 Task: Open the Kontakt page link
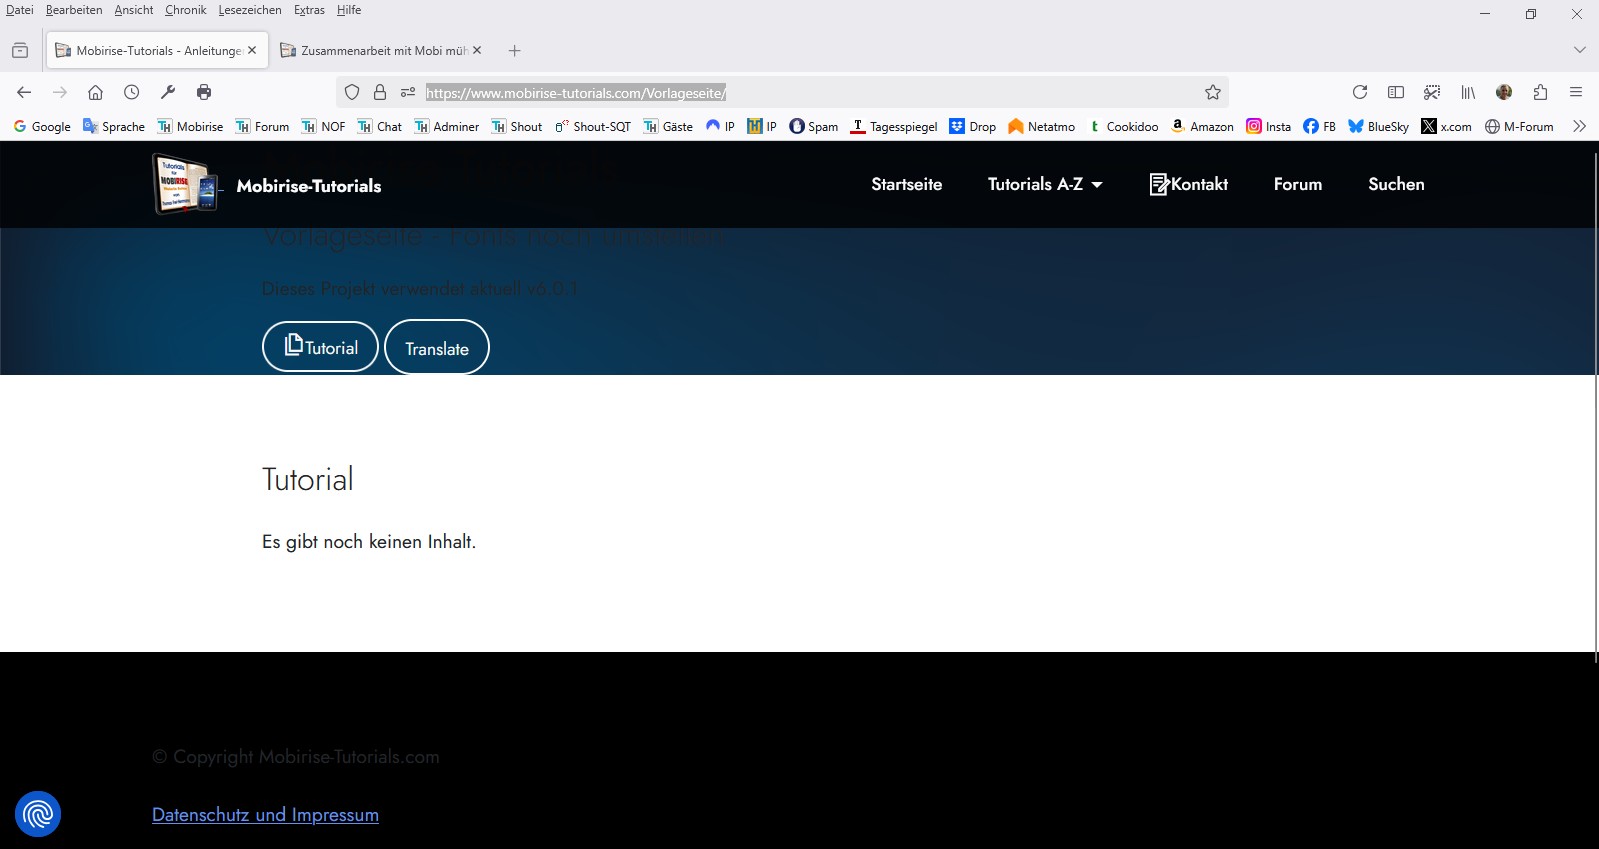pyautogui.click(x=1189, y=184)
